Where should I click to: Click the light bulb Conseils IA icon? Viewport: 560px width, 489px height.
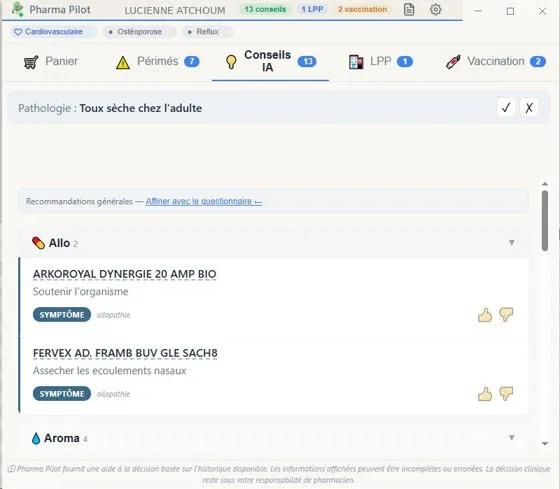pyautogui.click(x=231, y=62)
